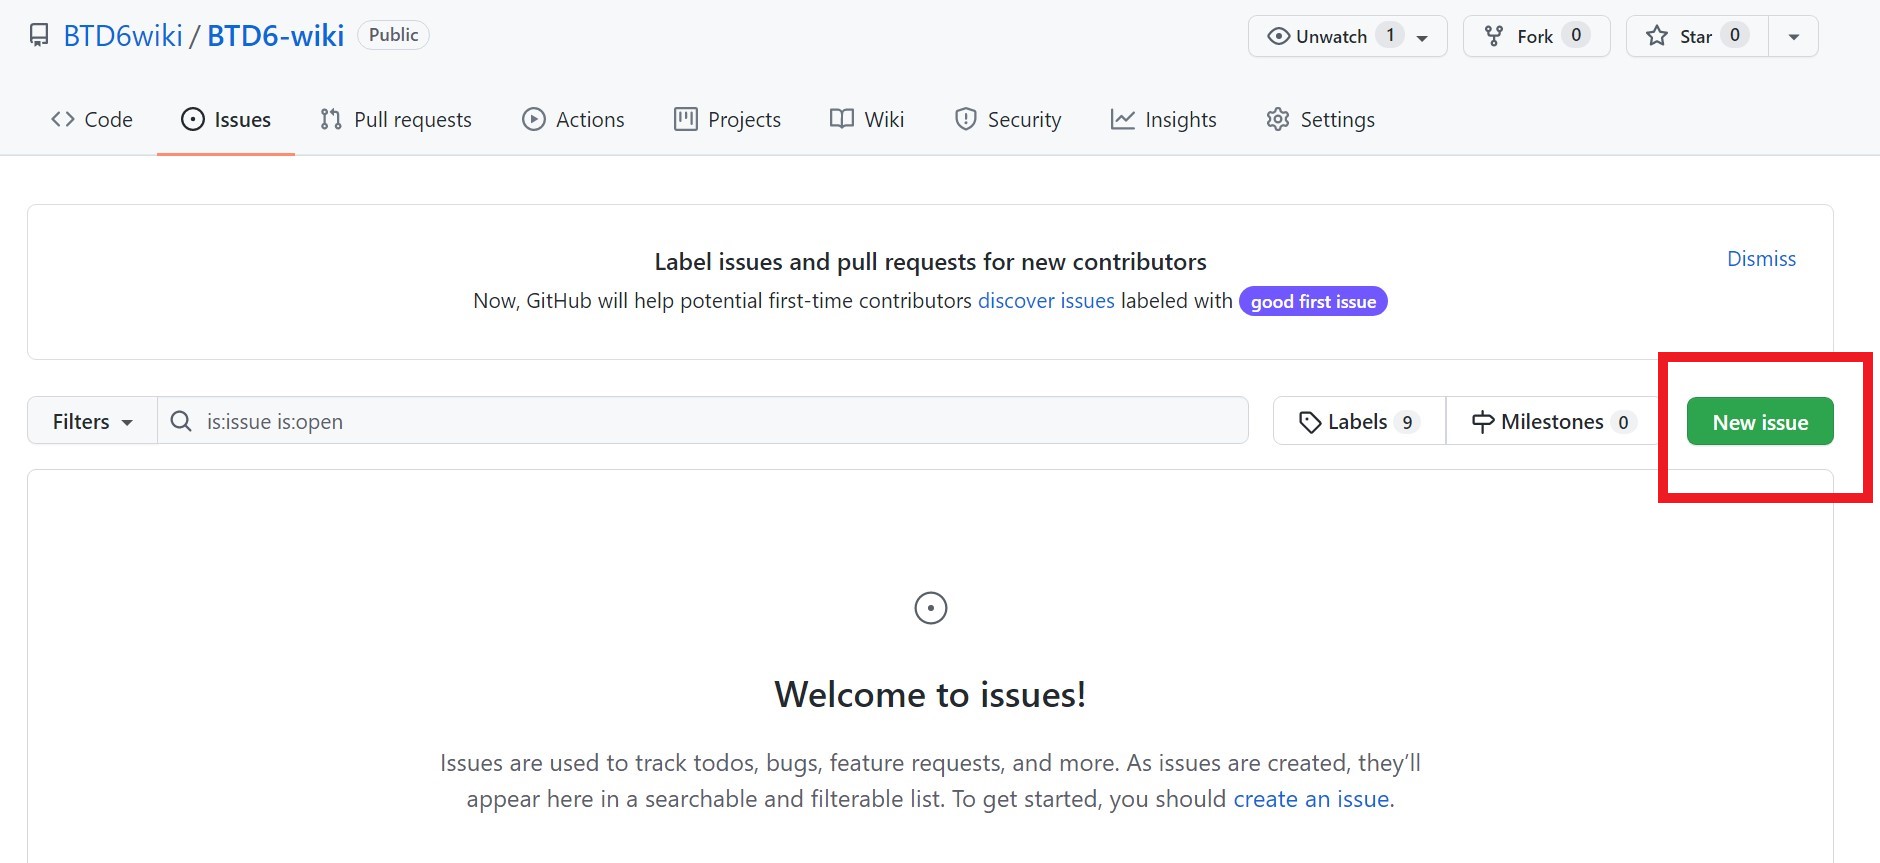Image resolution: width=1880 pixels, height=863 pixels.
Task: Open the BTD6wiki owner link
Action: pos(123,36)
